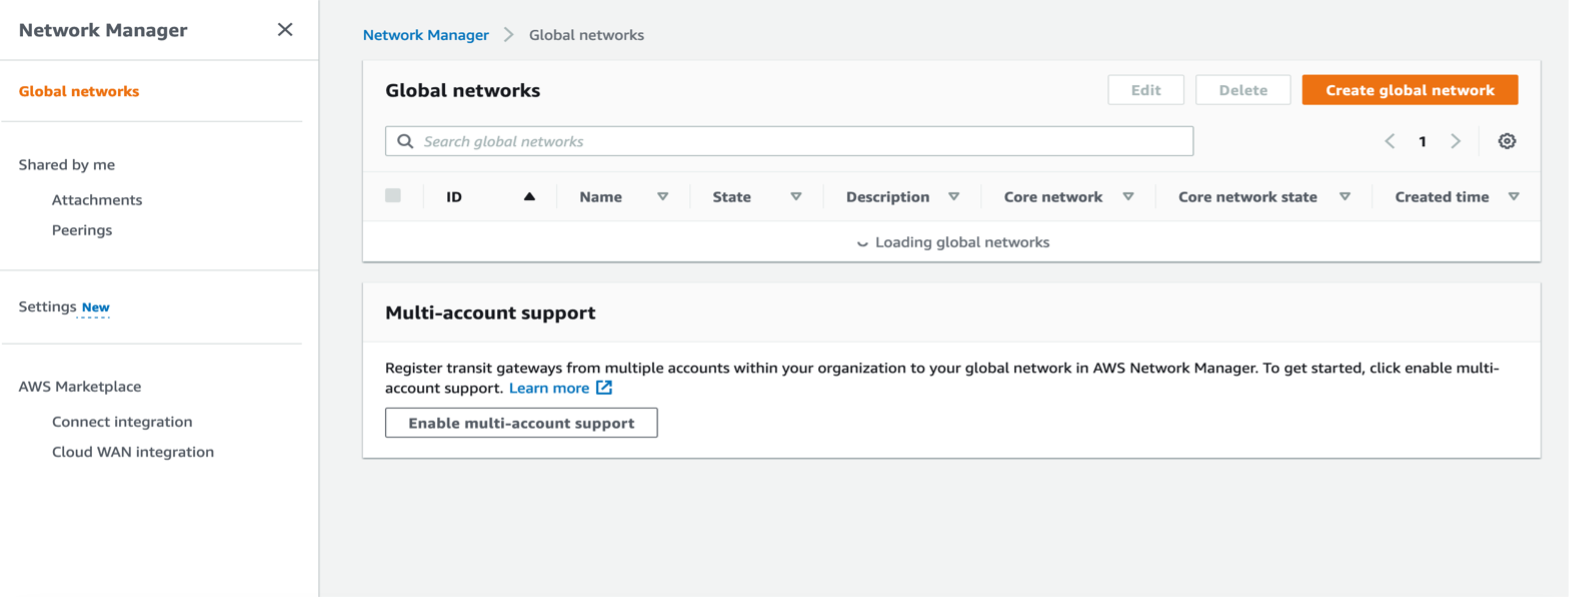
Task: Sort by Created time column arrow
Action: [1514, 197]
